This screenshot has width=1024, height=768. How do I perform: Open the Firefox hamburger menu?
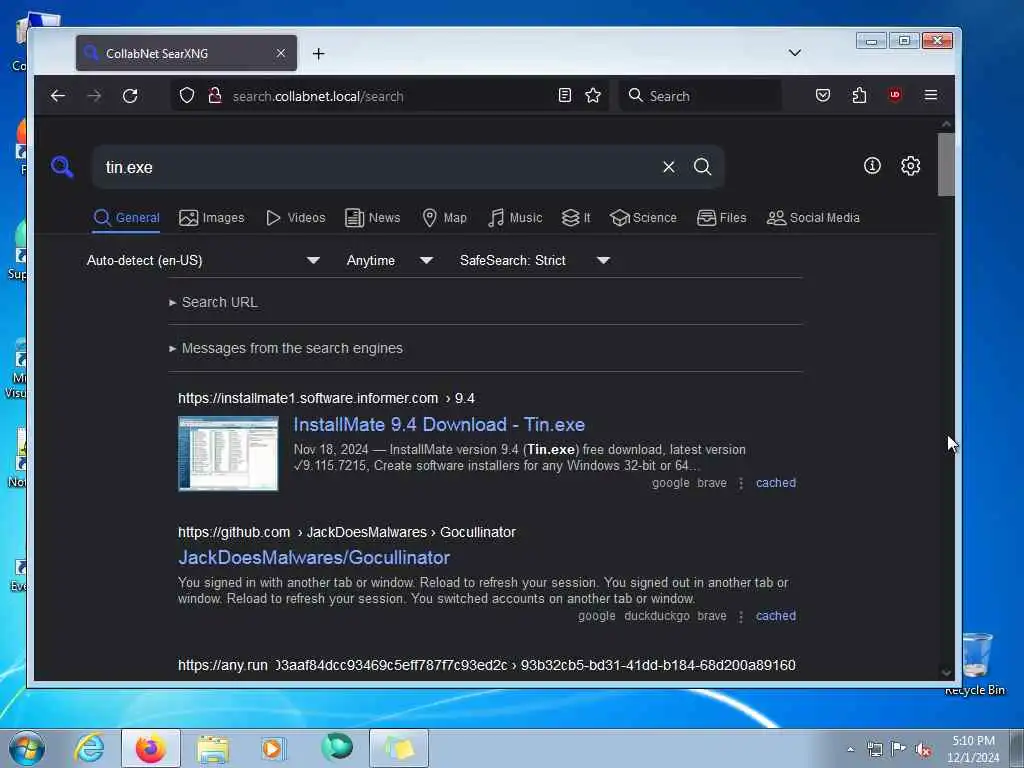click(931, 95)
